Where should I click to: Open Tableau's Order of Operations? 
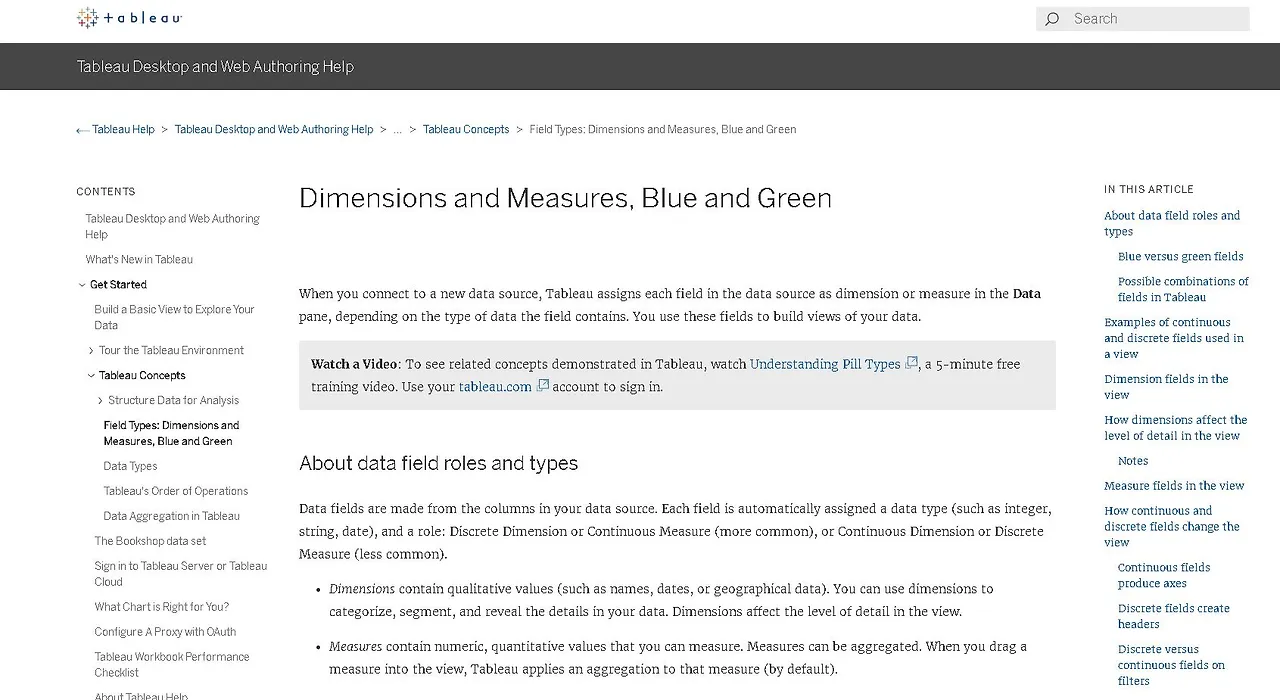176,492
